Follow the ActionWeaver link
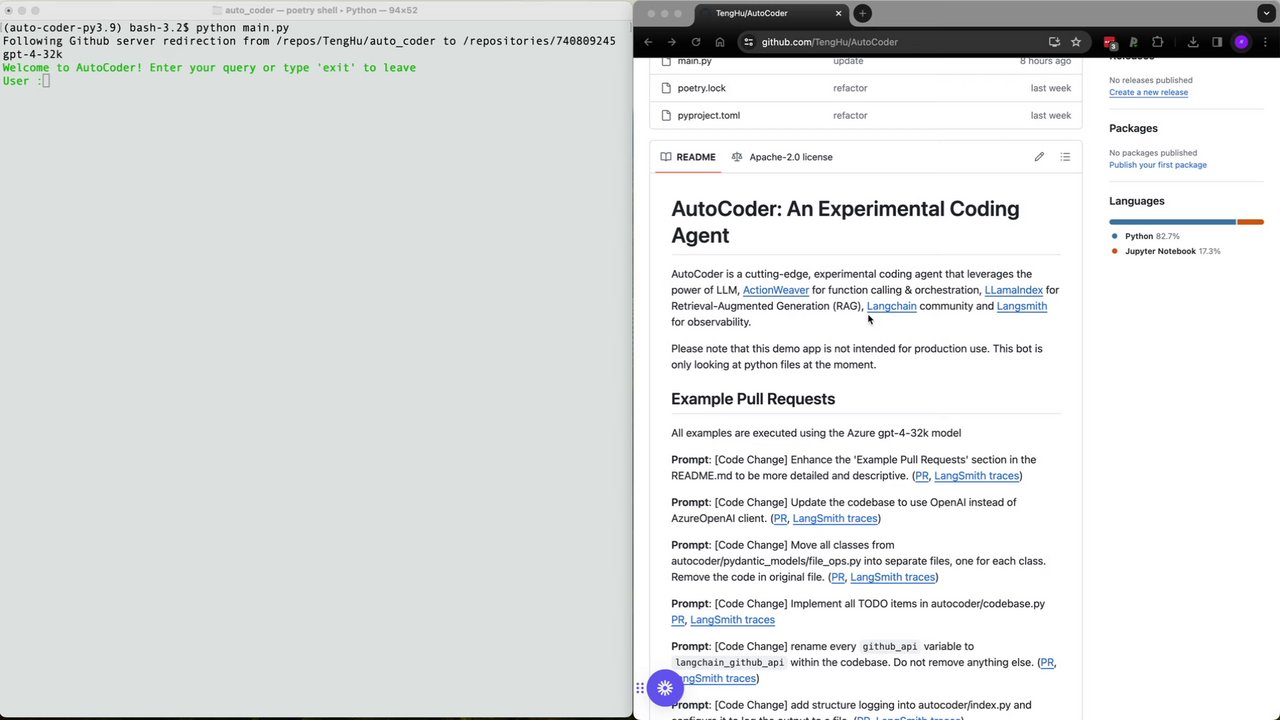 [x=776, y=290]
